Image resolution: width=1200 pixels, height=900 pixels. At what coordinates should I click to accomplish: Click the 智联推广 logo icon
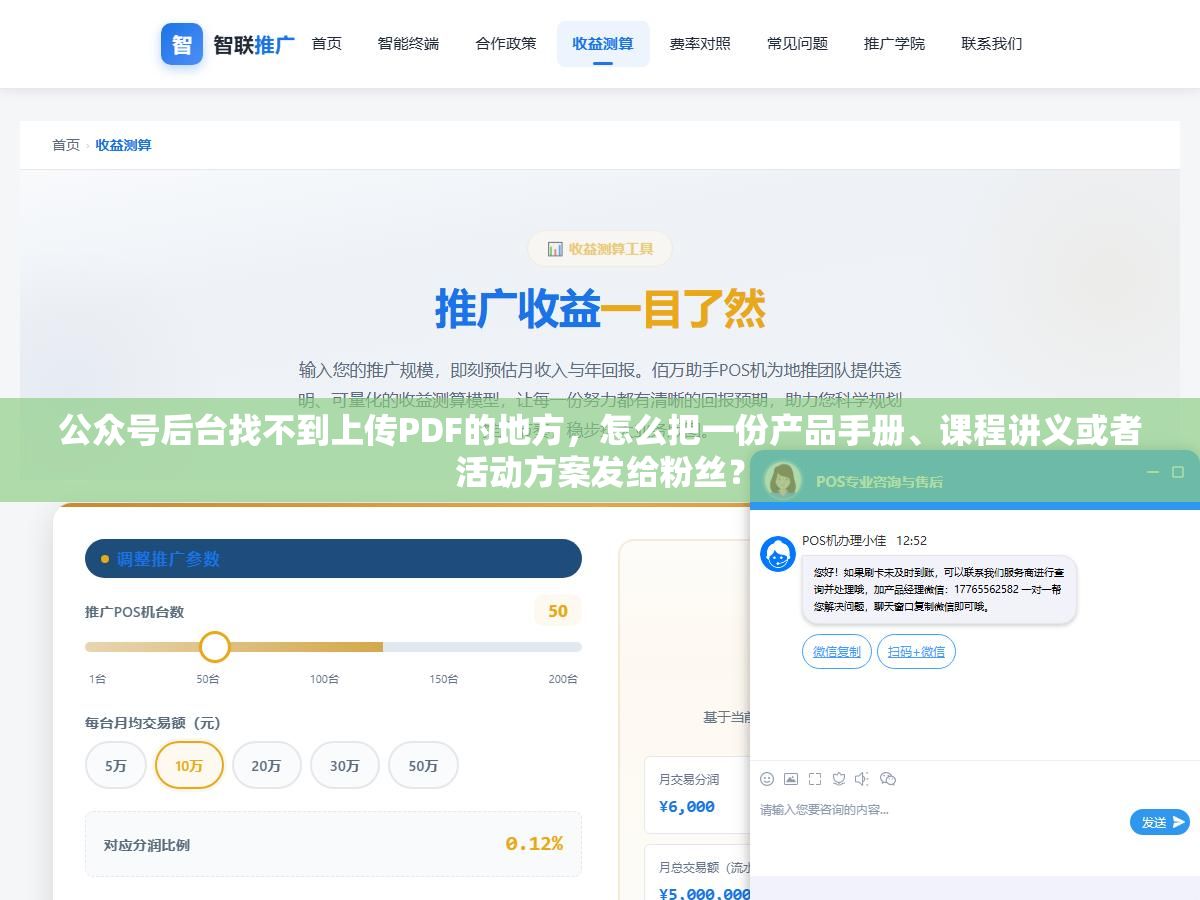click(x=182, y=44)
